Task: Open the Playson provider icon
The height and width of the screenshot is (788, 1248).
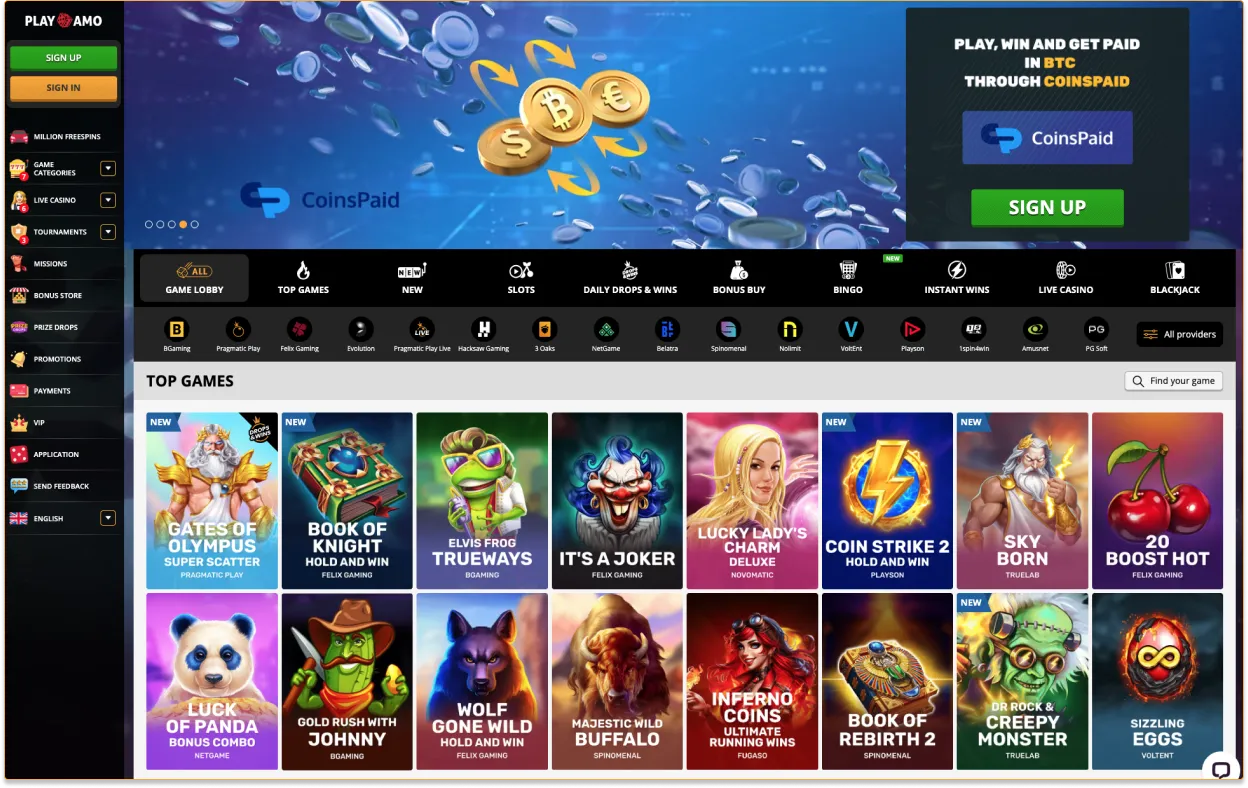Action: tap(912, 329)
